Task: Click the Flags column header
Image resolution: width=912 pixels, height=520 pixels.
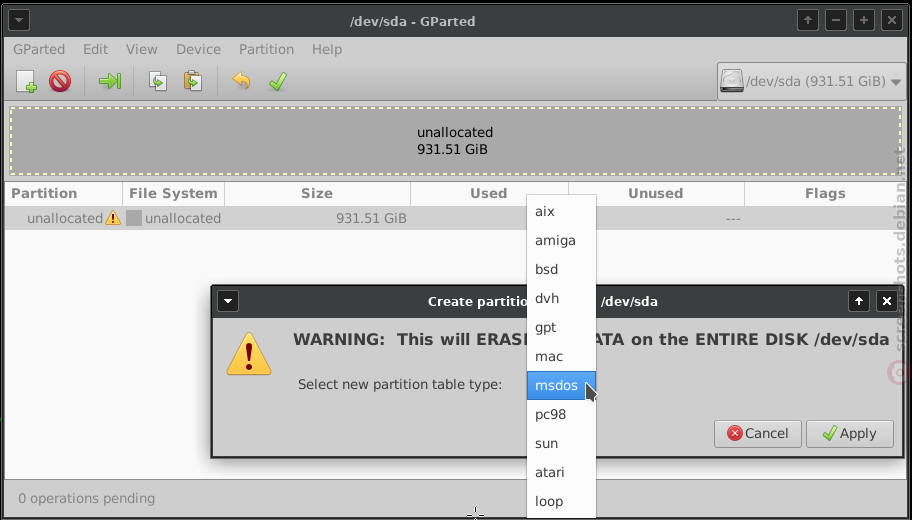Action: pos(825,194)
